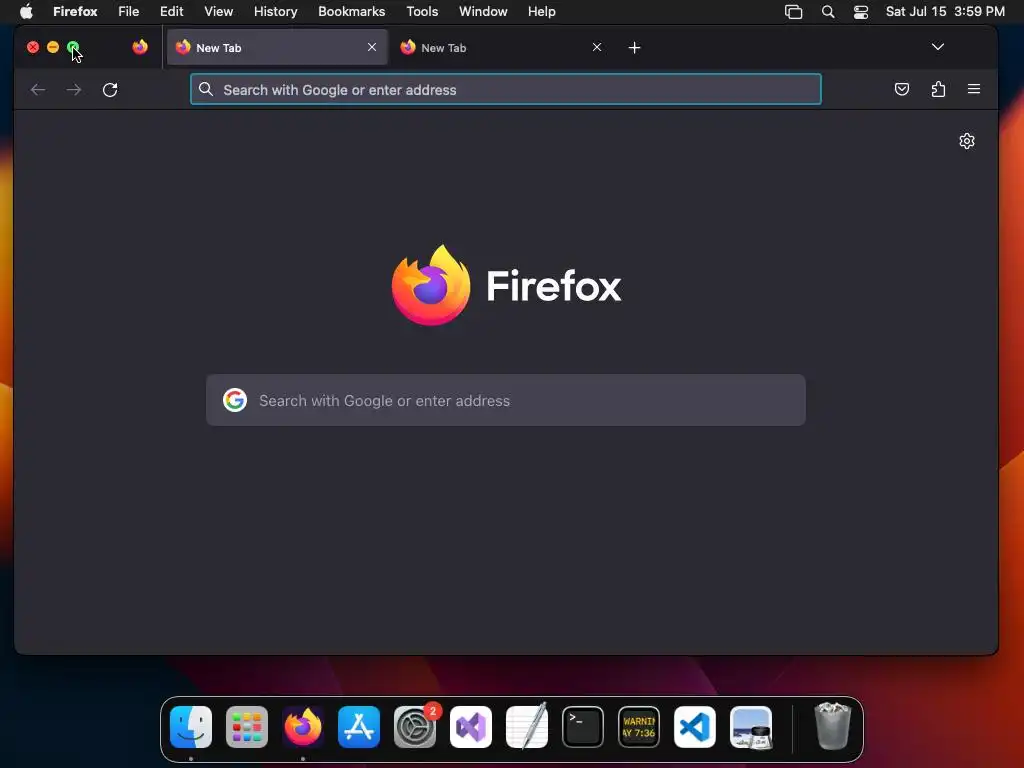Viewport: 1024px width, 768px height.
Task: Open the Extensions puzzle icon
Action: click(938, 89)
